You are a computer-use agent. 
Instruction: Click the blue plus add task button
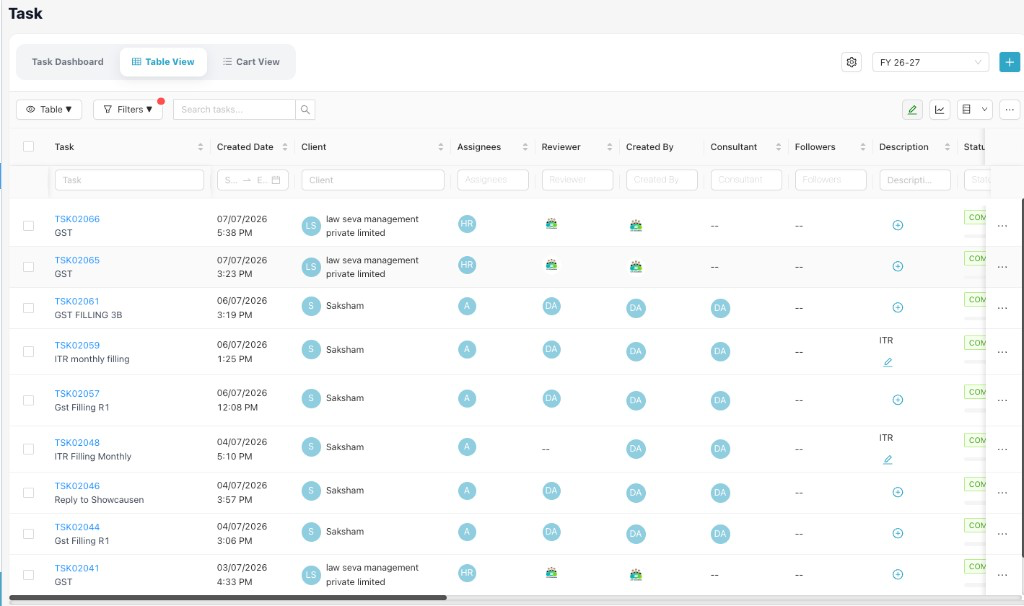(x=1009, y=62)
